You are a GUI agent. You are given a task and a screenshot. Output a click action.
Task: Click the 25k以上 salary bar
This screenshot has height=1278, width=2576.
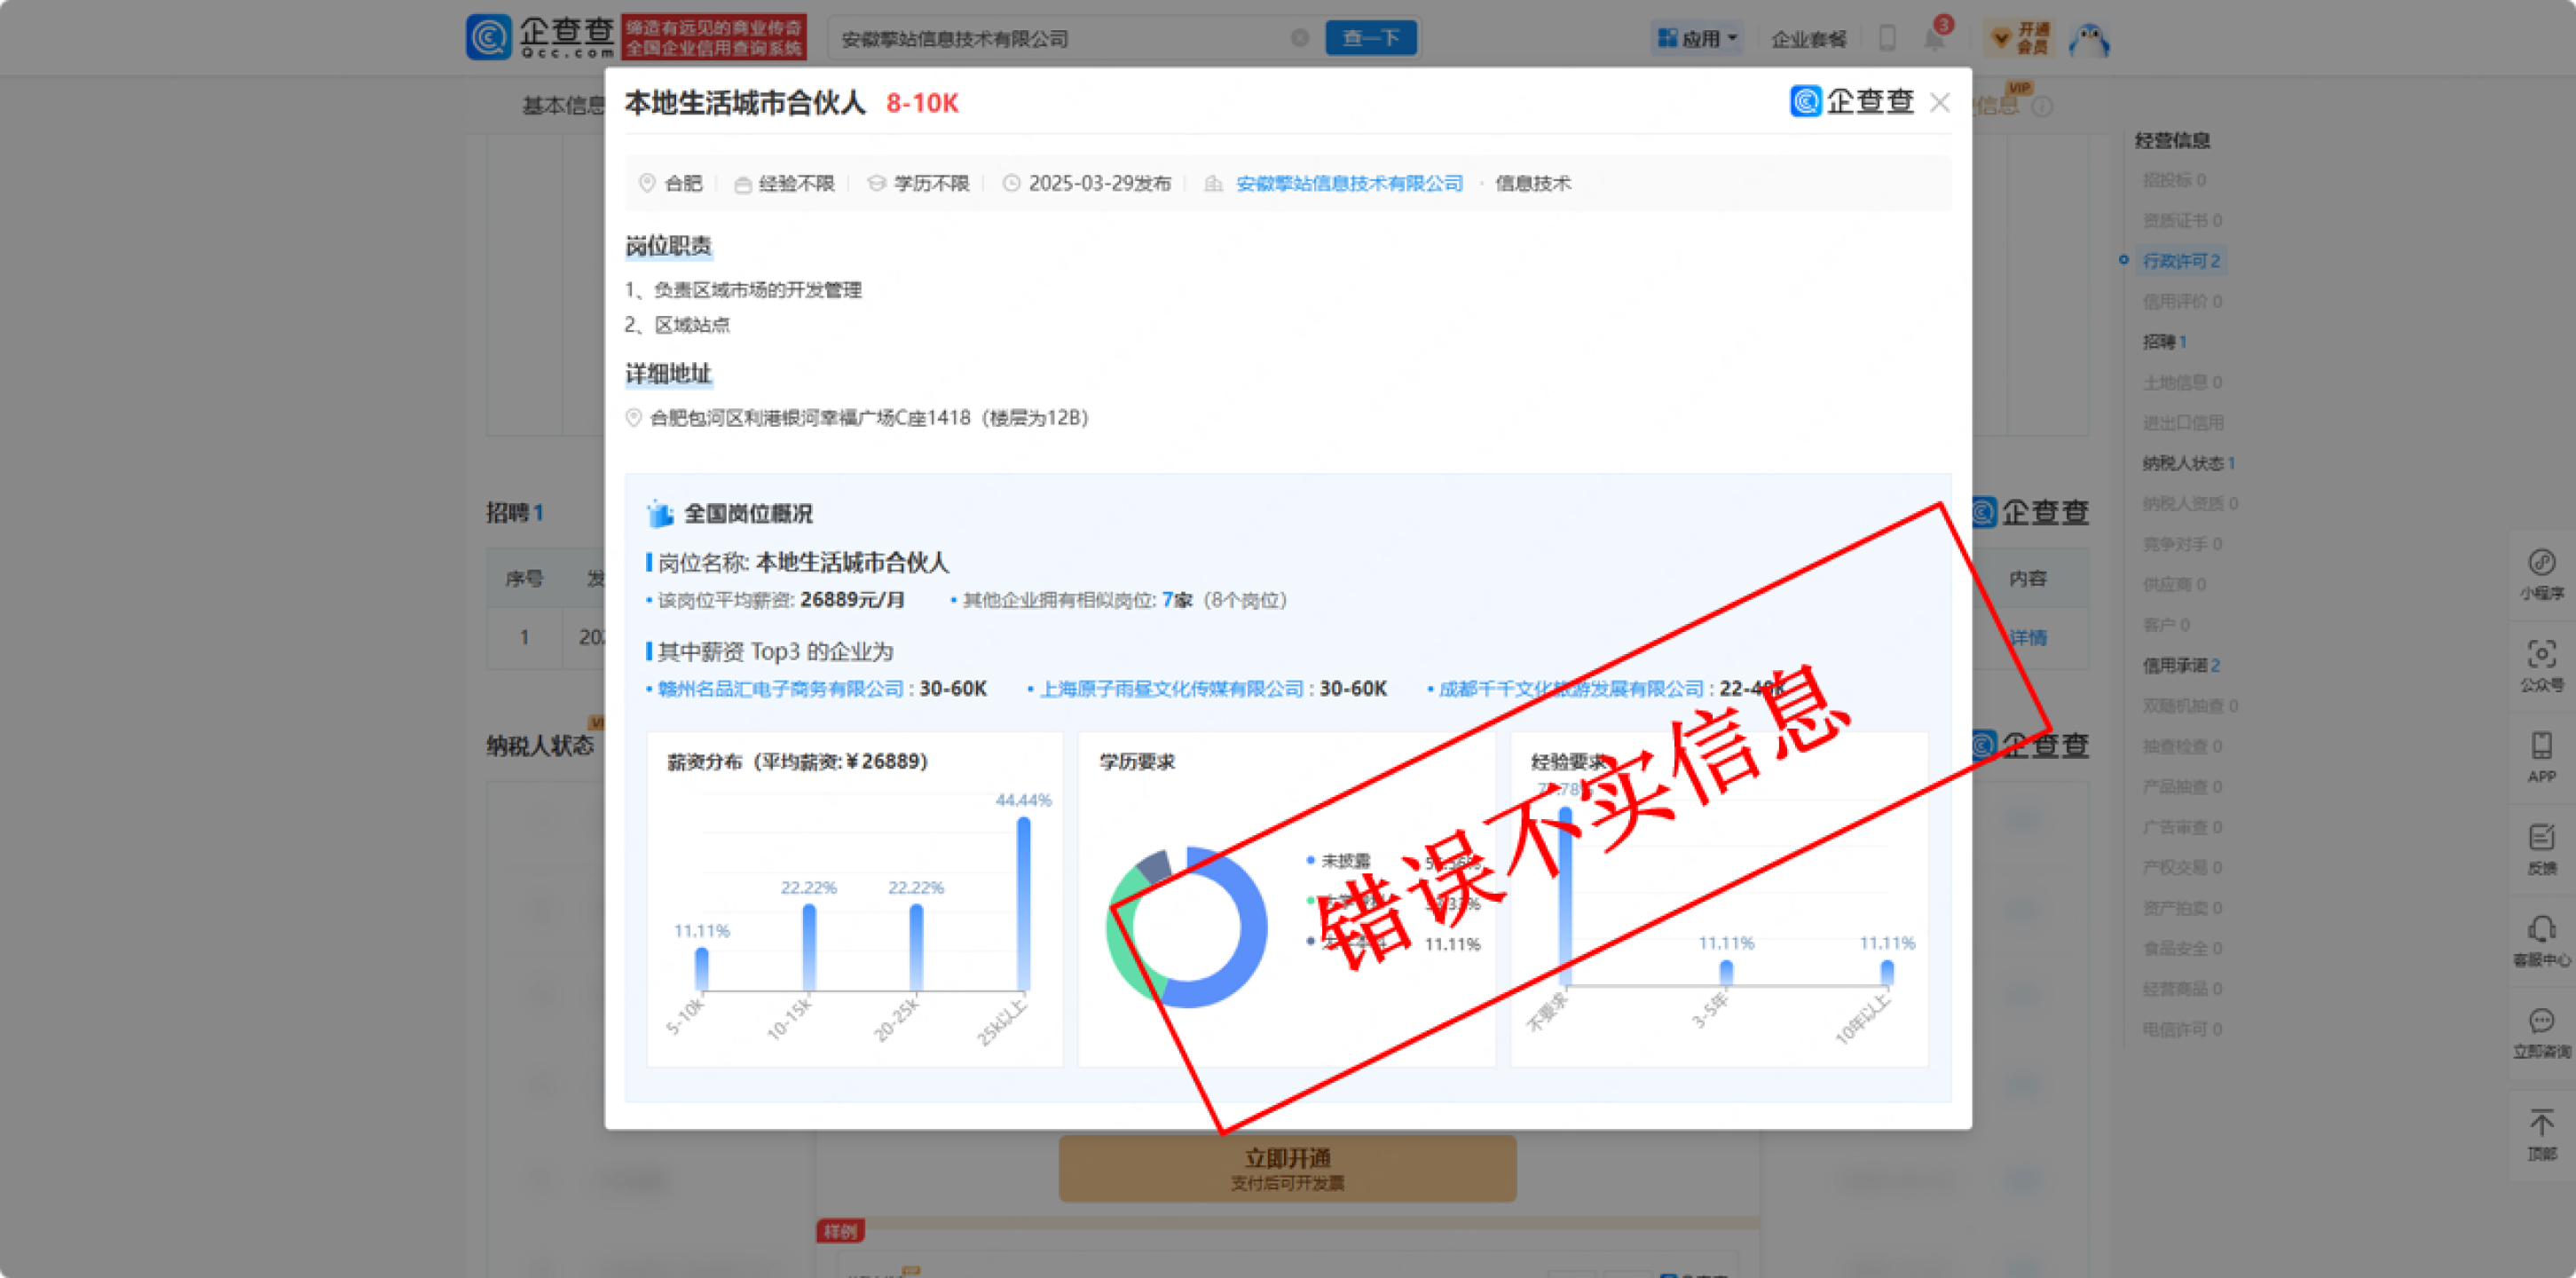(1023, 903)
